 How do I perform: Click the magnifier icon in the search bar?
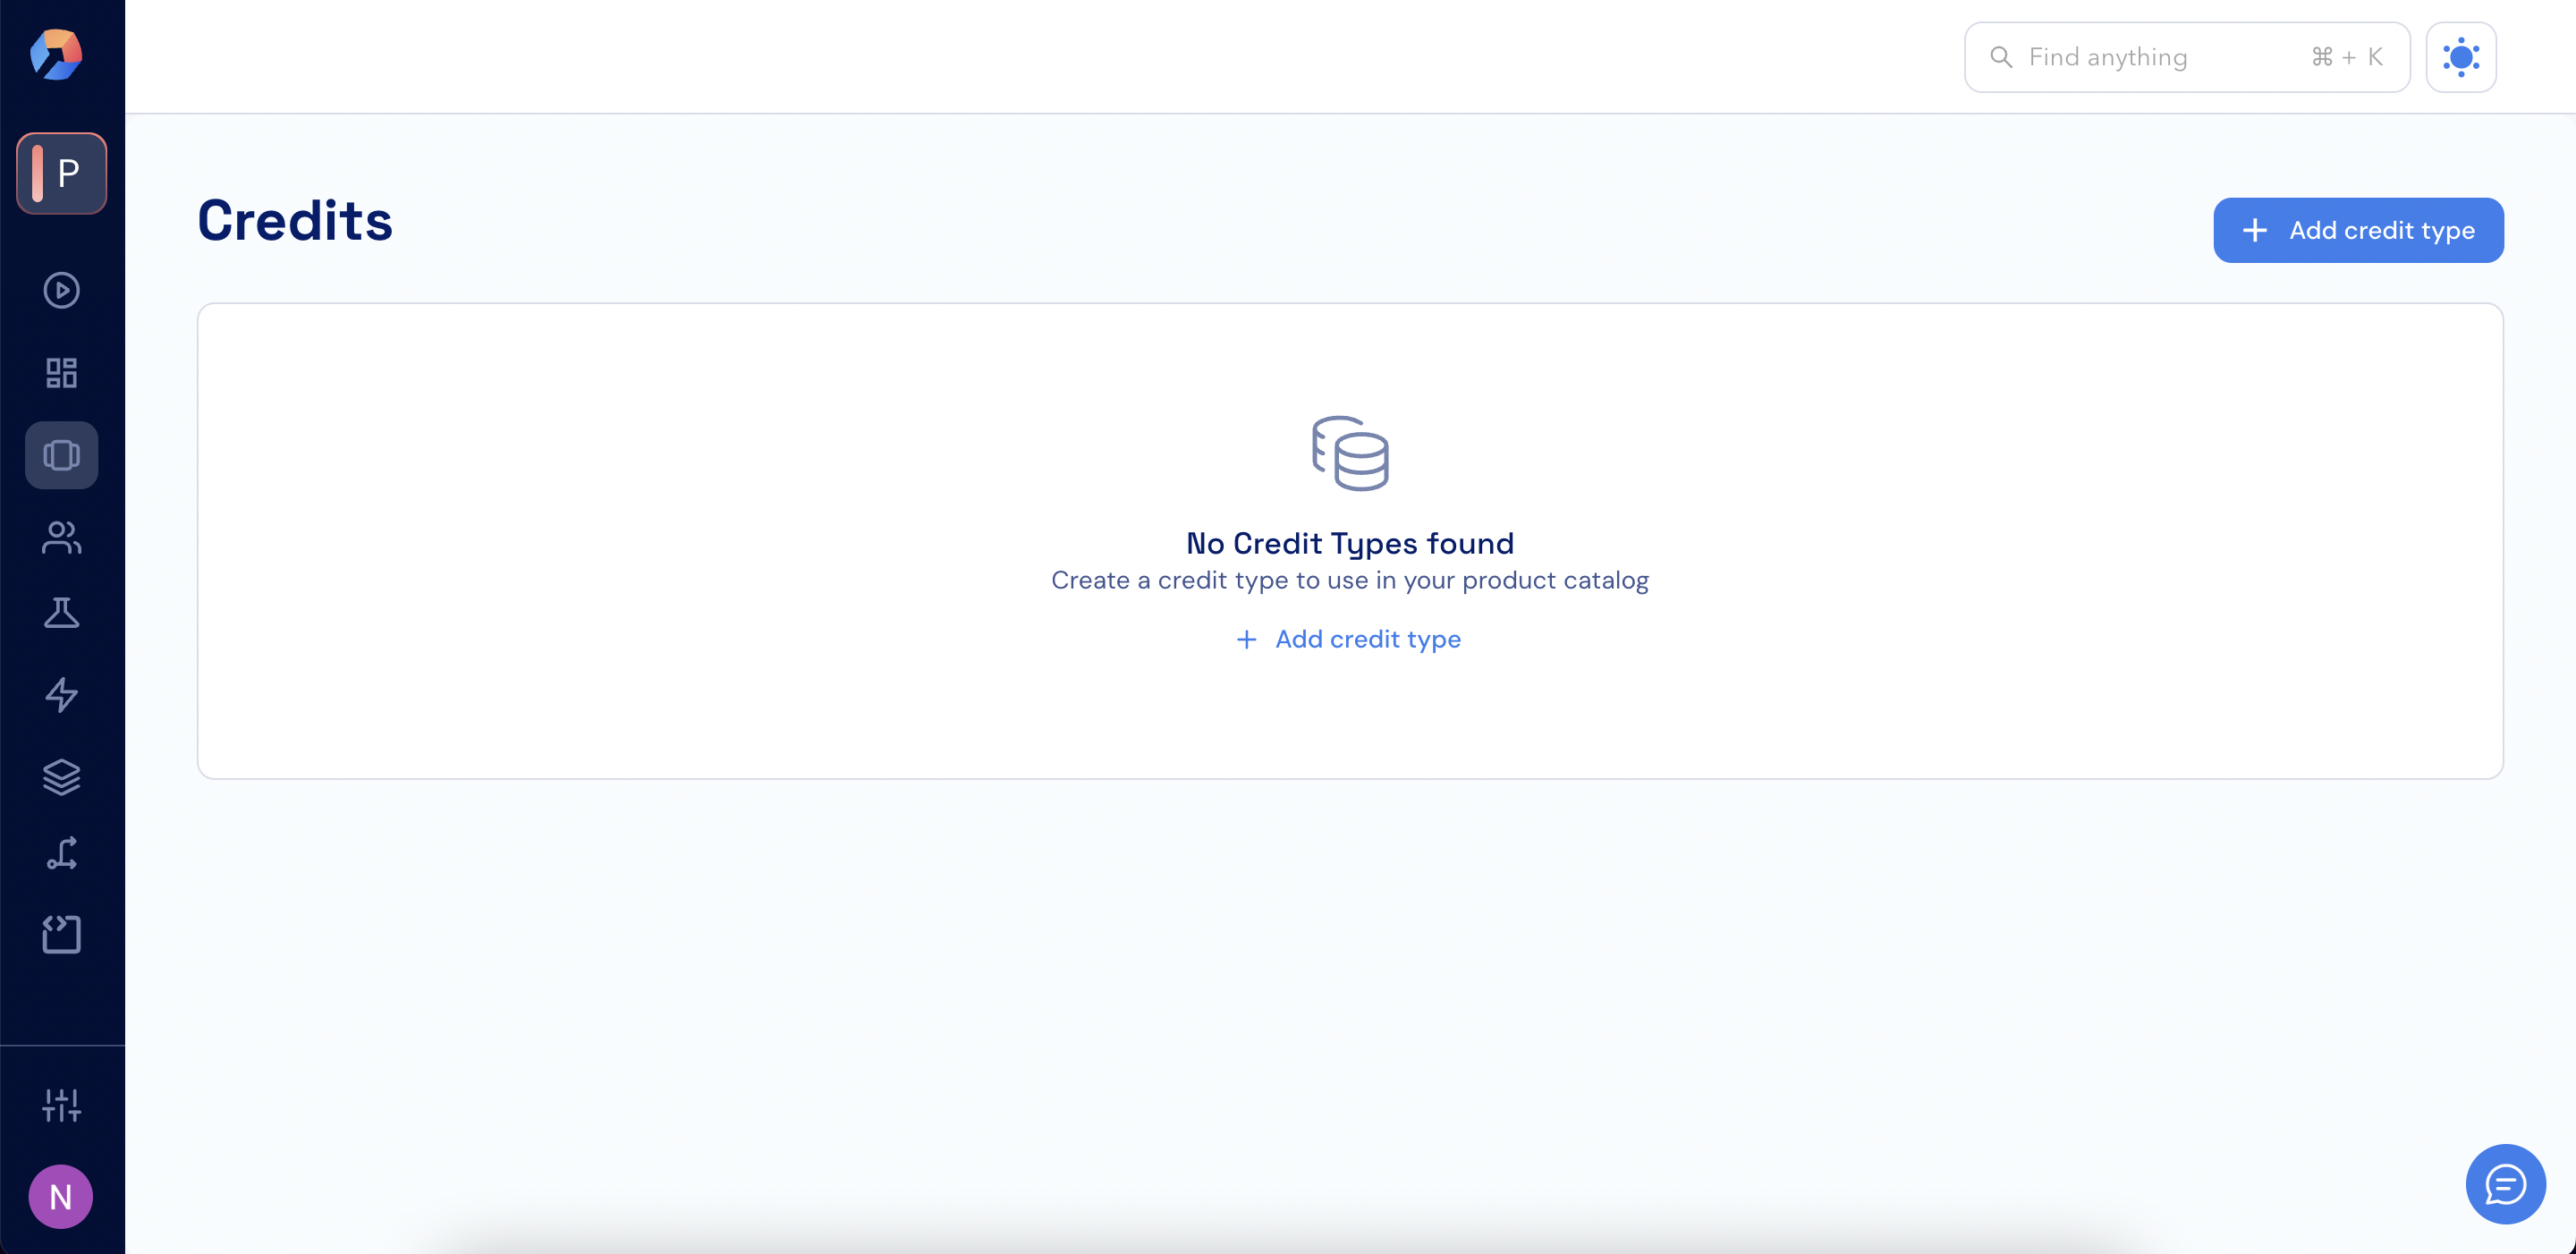click(x=2001, y=57)
